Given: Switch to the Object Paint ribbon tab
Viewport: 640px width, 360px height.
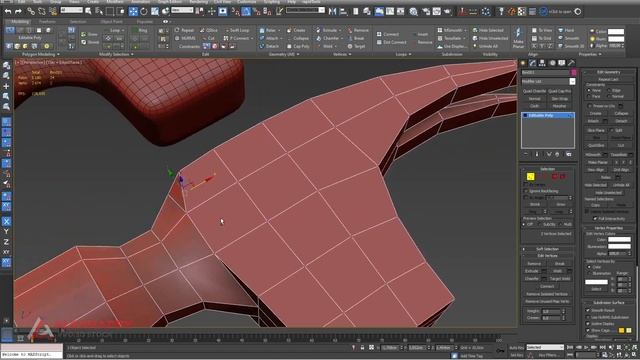Looking at the screenshot, I should coord(111,22).
